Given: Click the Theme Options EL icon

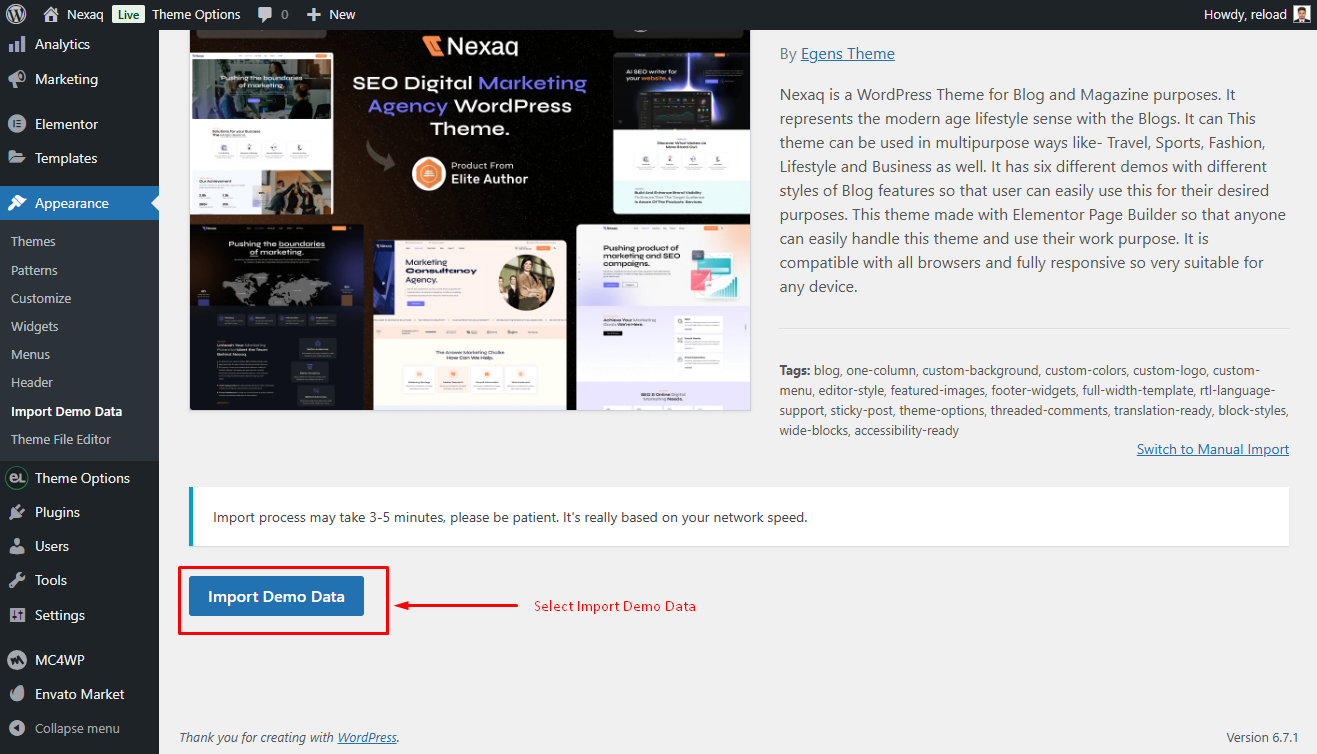Looking at the screenshot, I should [17, 478].
